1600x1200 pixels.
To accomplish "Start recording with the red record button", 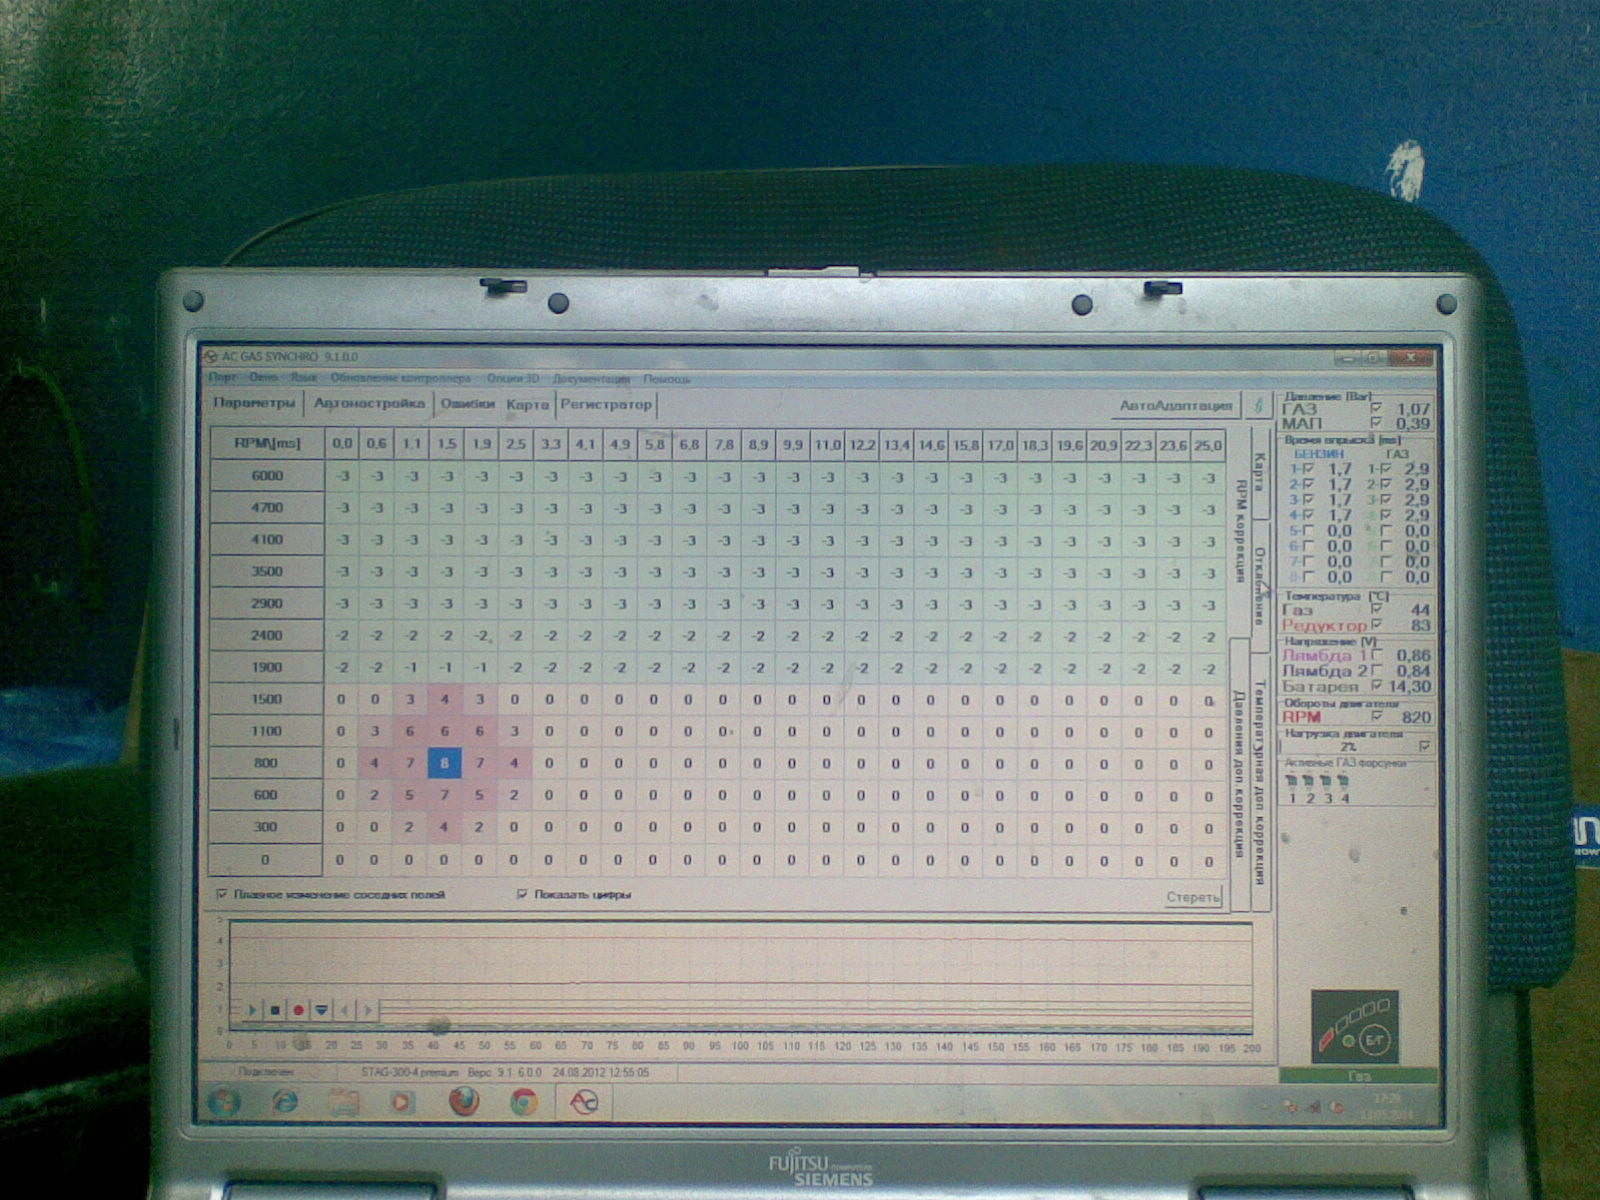I will pos(298,1010).
